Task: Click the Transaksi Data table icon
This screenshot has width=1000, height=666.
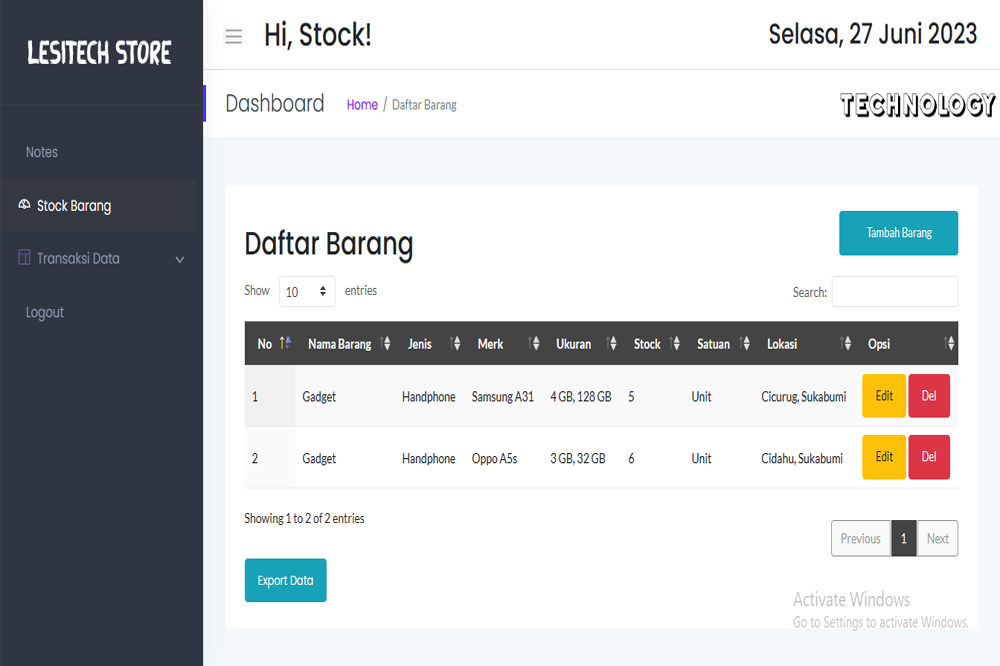Action: pyautogui.click(x=25, y=258)
